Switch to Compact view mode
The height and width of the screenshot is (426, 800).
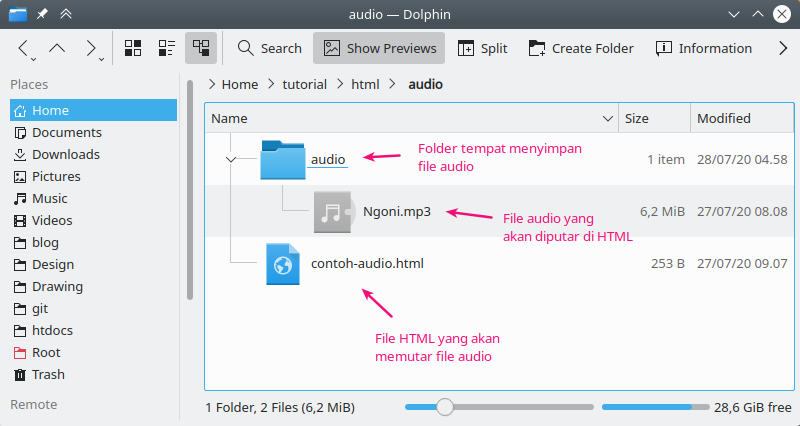coord(167,48)
